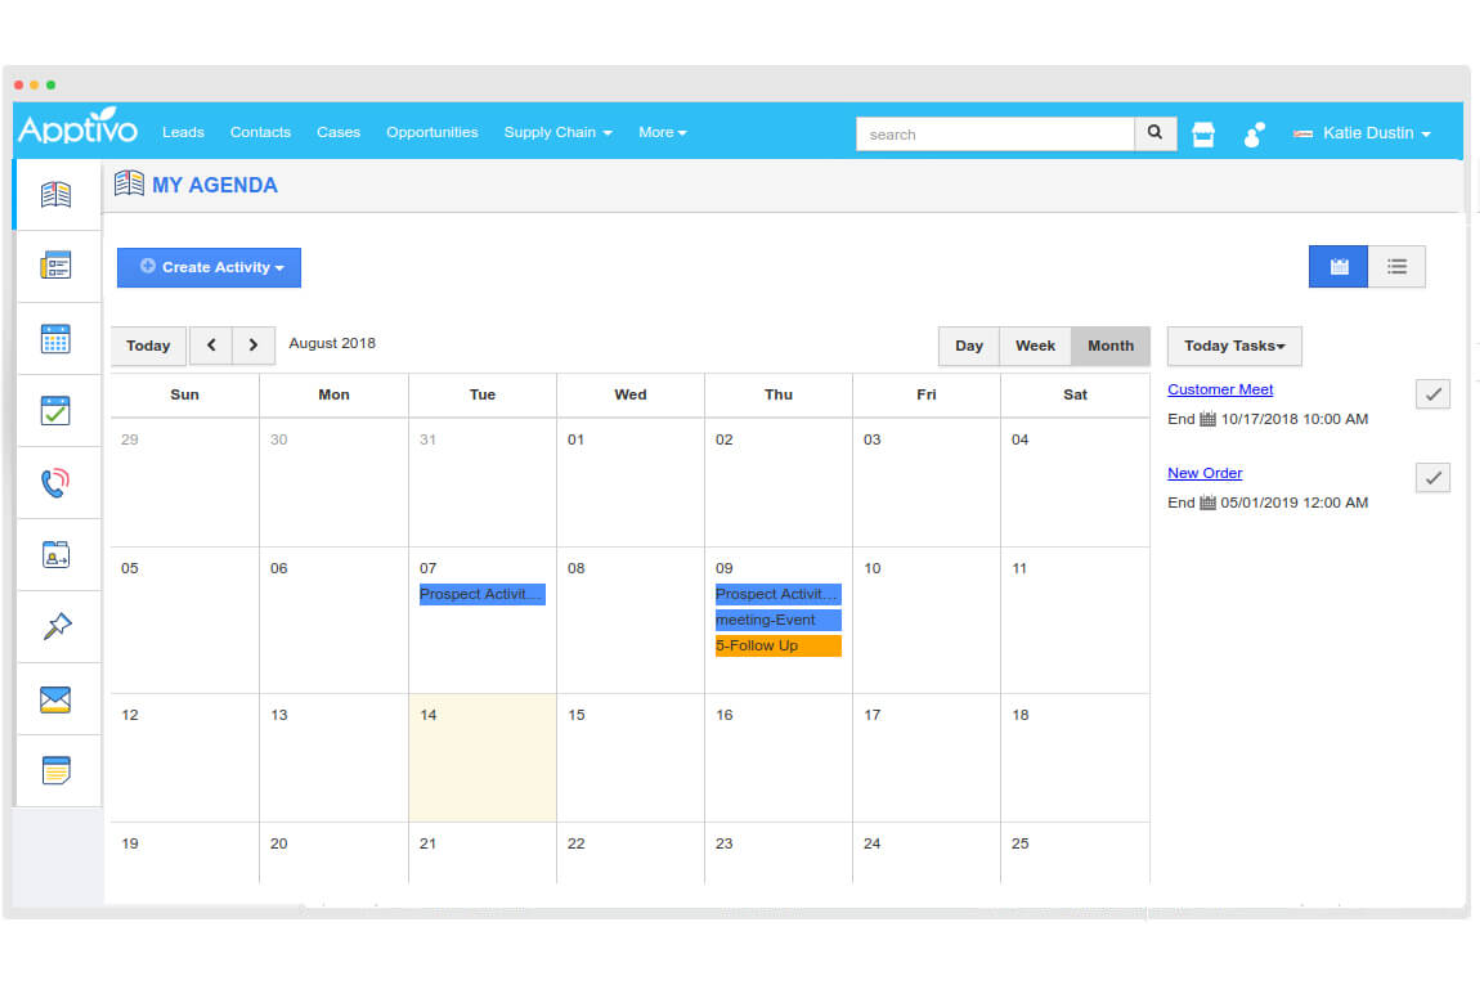Click the App Store icon in top bar
Image resolution: width=1480 pixels, height=987 pixels.
[1203, 133]
